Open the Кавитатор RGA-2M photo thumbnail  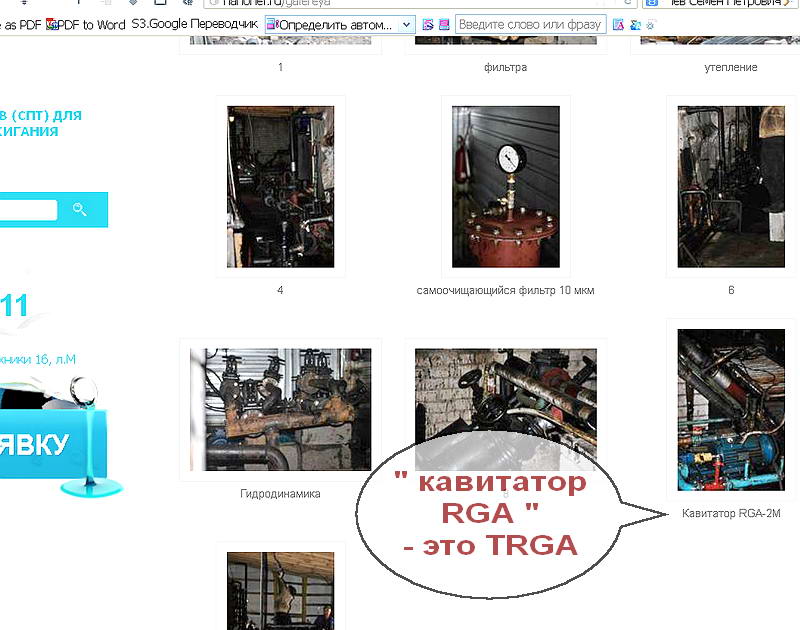(x=731, y=410)
